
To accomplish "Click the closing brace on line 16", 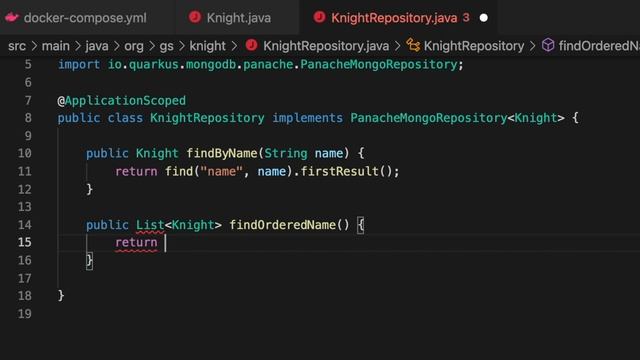I will 89,261.
